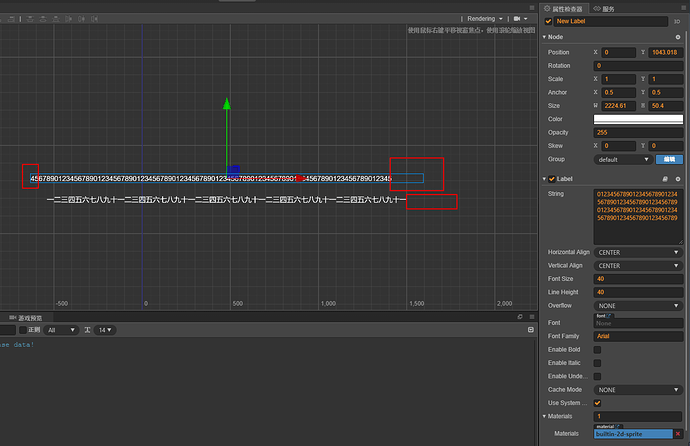Switch to the 服务 tab
The height and width of the screenshot is (446, 690).
(x=604, y=9)
